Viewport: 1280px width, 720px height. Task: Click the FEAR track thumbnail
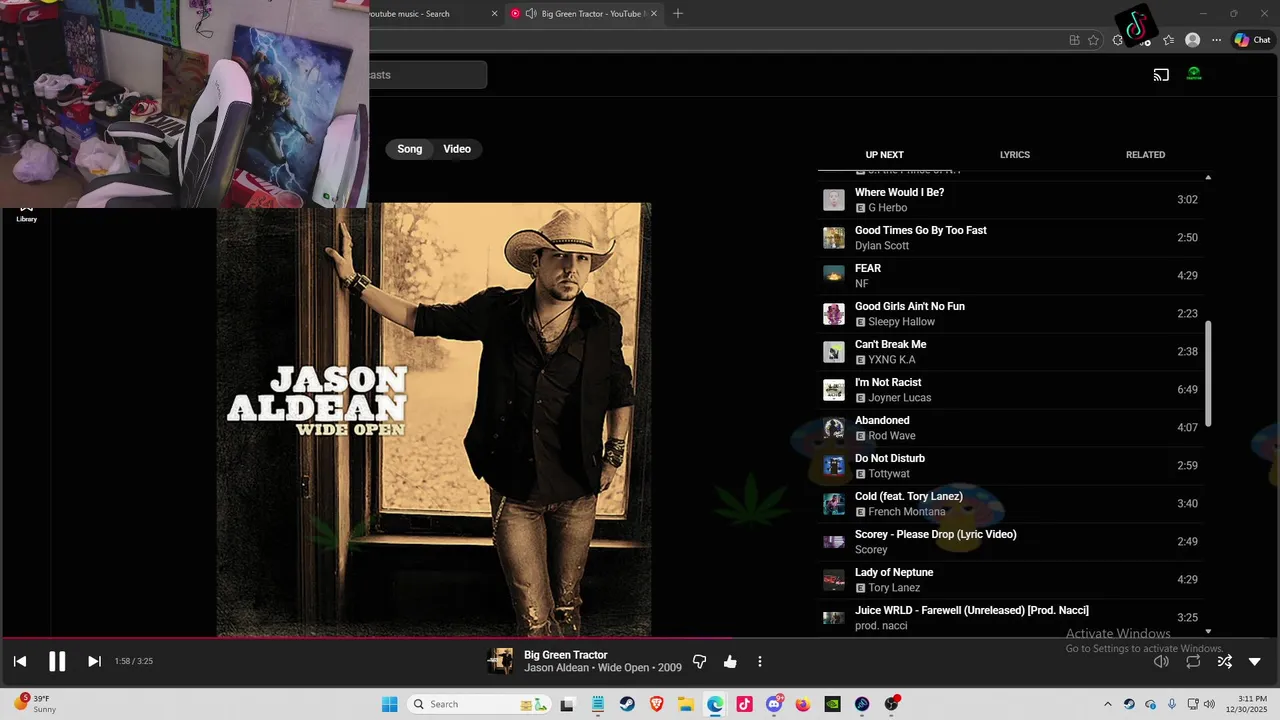[x=834, y=276]
